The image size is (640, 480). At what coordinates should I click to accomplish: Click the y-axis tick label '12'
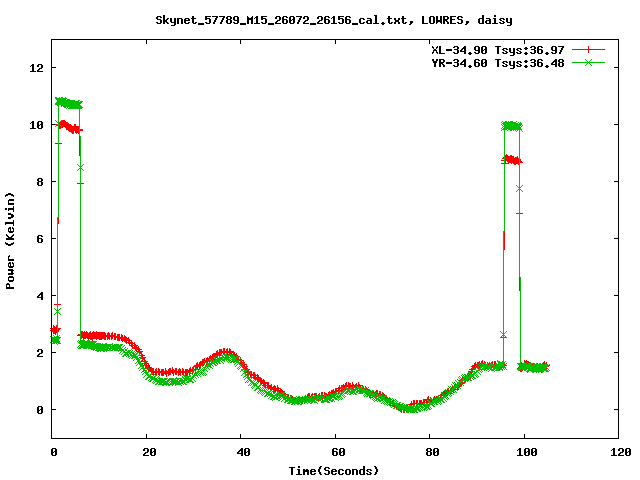pos(36,68)
